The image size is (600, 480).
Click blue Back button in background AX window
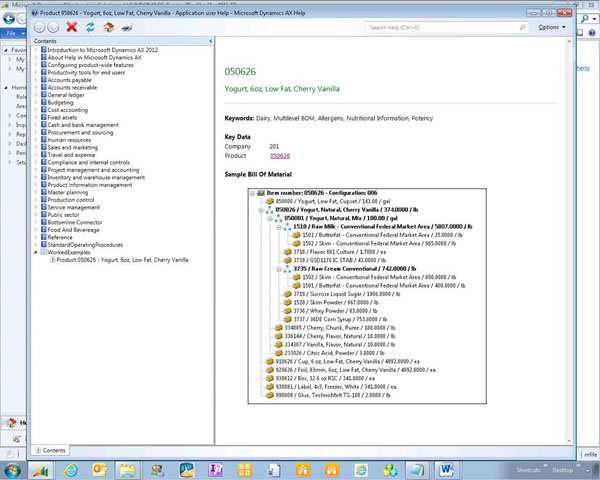pos(9,18)
